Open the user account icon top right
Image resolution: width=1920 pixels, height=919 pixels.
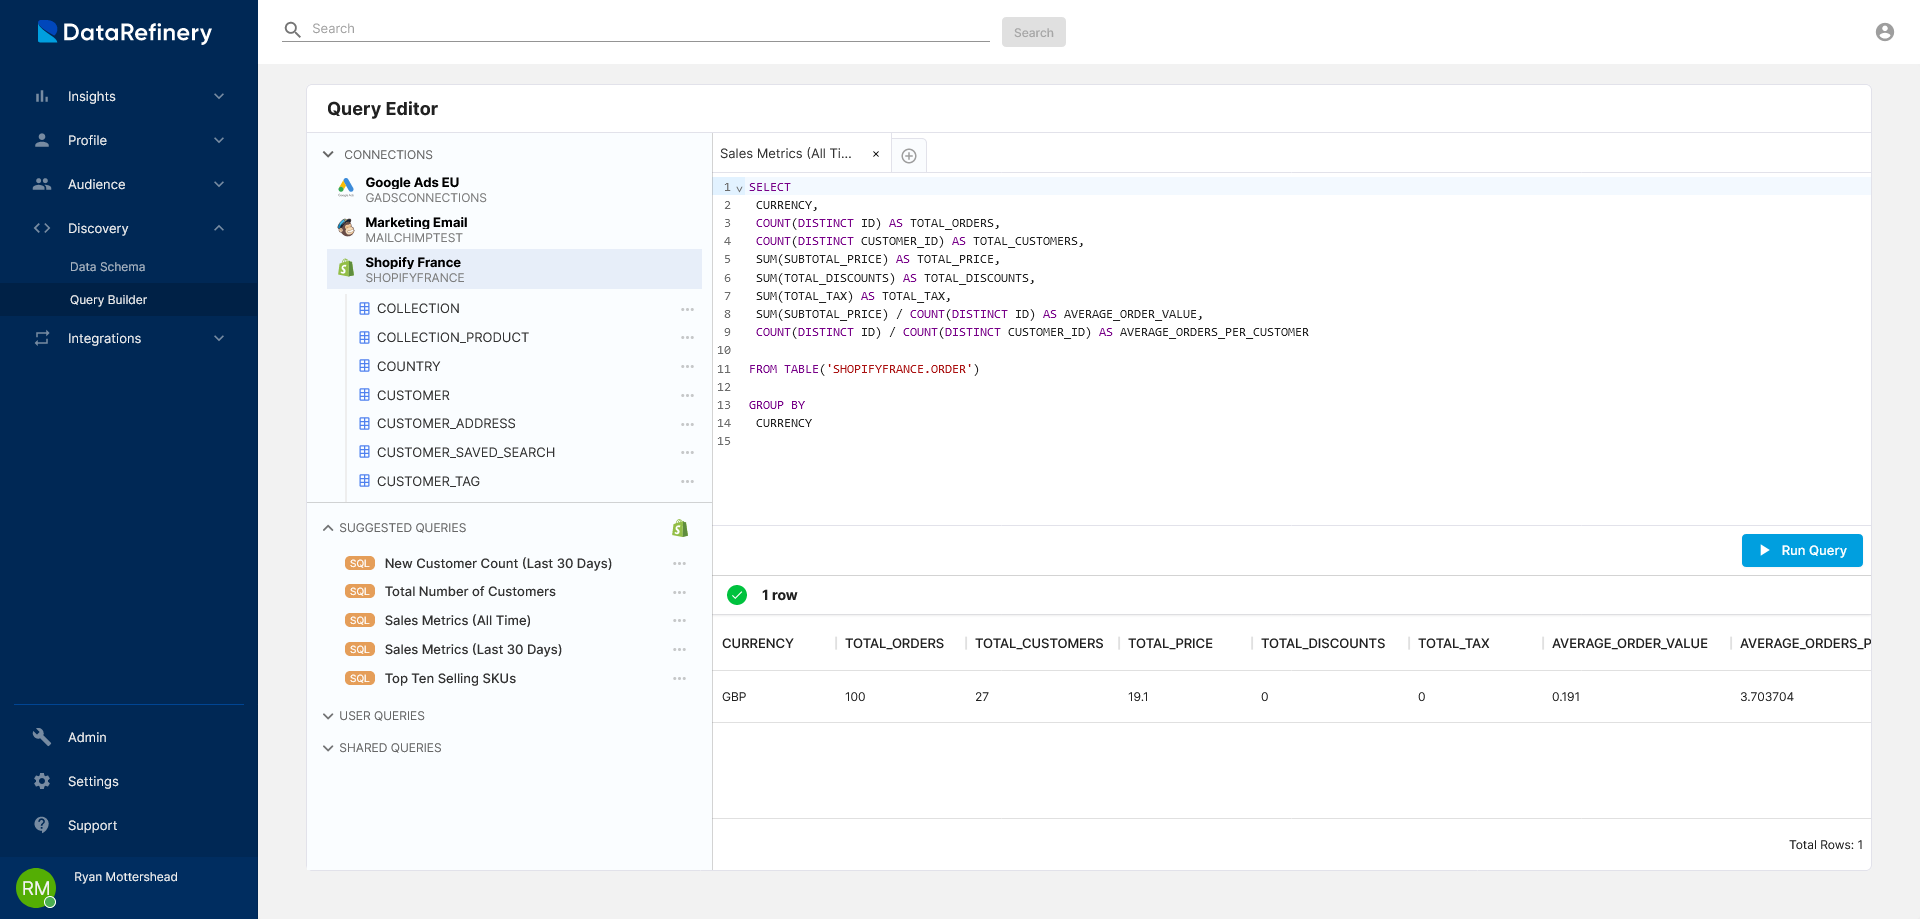[1885, 31]
